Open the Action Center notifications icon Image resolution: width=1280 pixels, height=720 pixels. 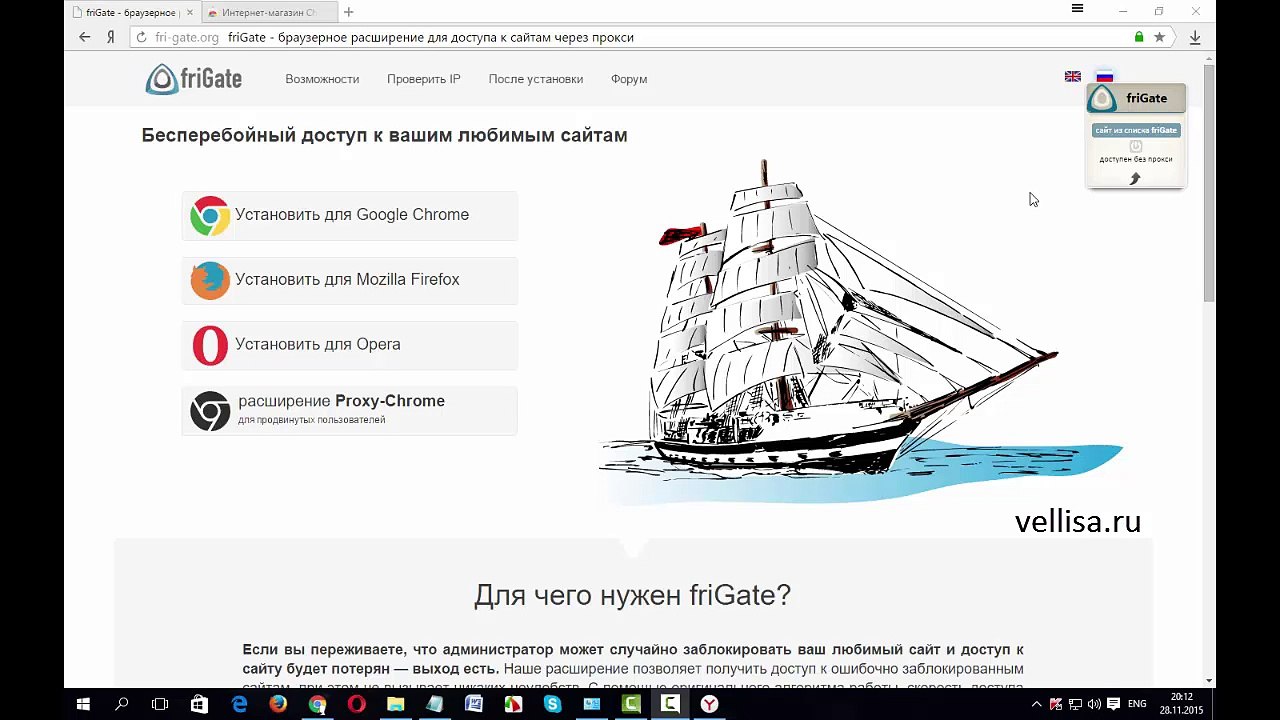pos(1113,704)
